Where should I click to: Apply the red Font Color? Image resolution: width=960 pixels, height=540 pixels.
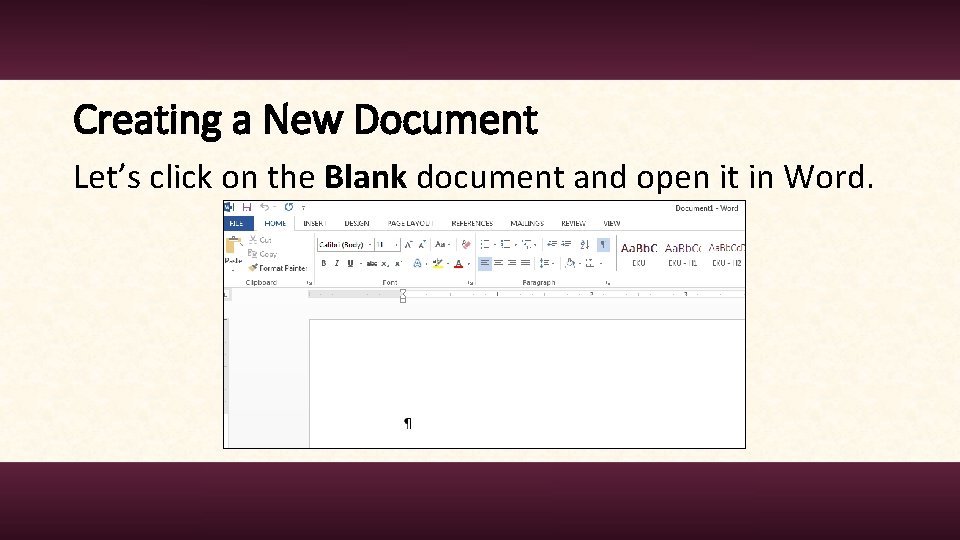[458, 264]
